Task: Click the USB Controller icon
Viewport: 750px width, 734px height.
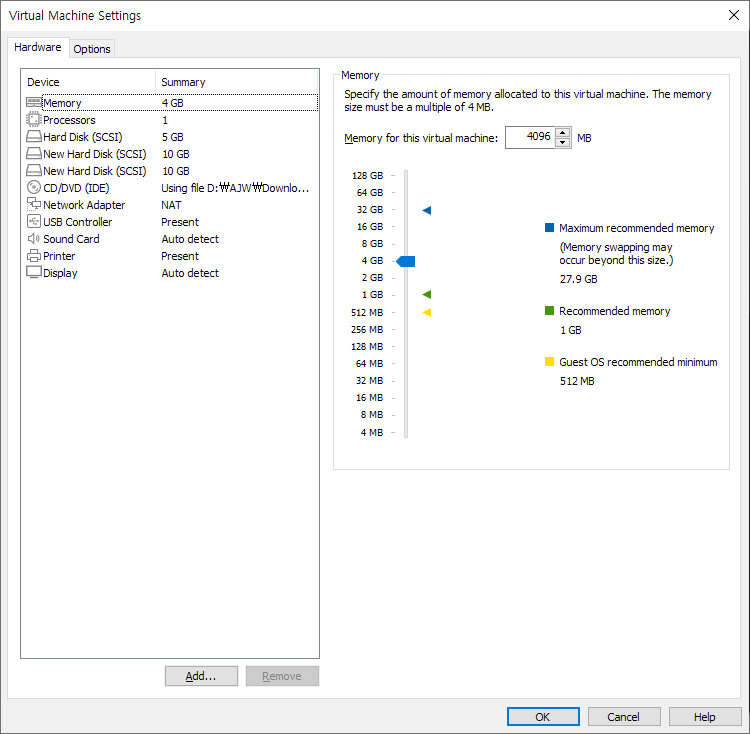Action: (x=33, y=221)
